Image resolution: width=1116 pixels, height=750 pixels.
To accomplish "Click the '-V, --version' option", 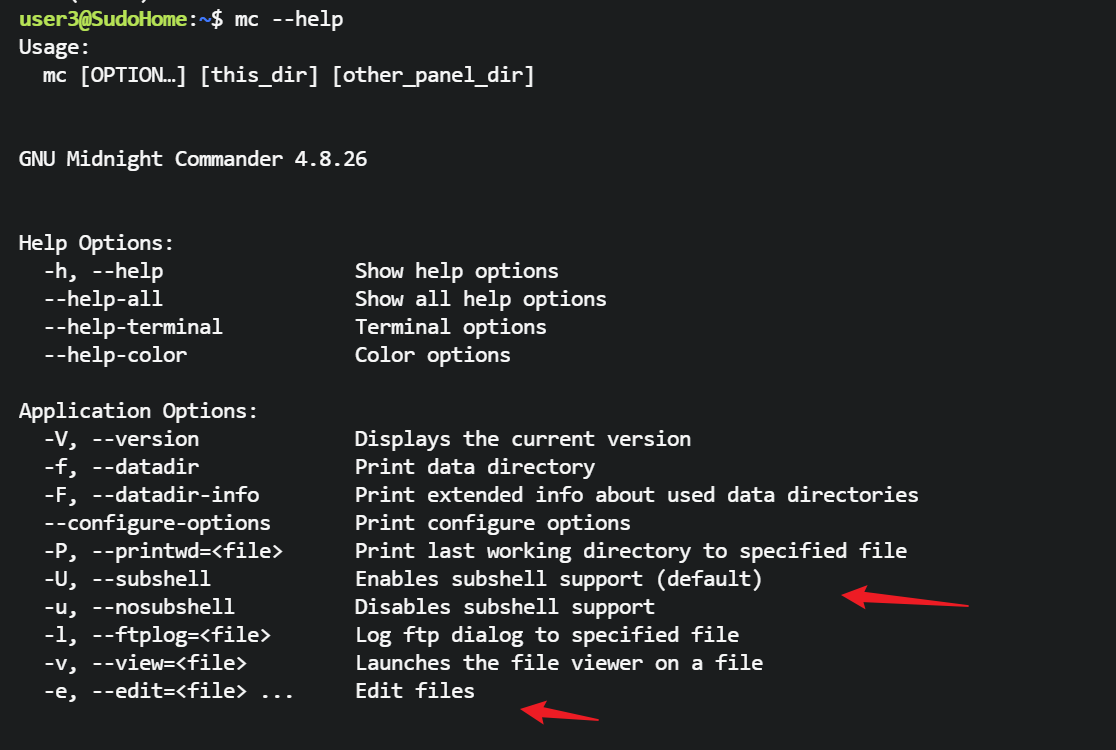I will (x=121, y=439).
